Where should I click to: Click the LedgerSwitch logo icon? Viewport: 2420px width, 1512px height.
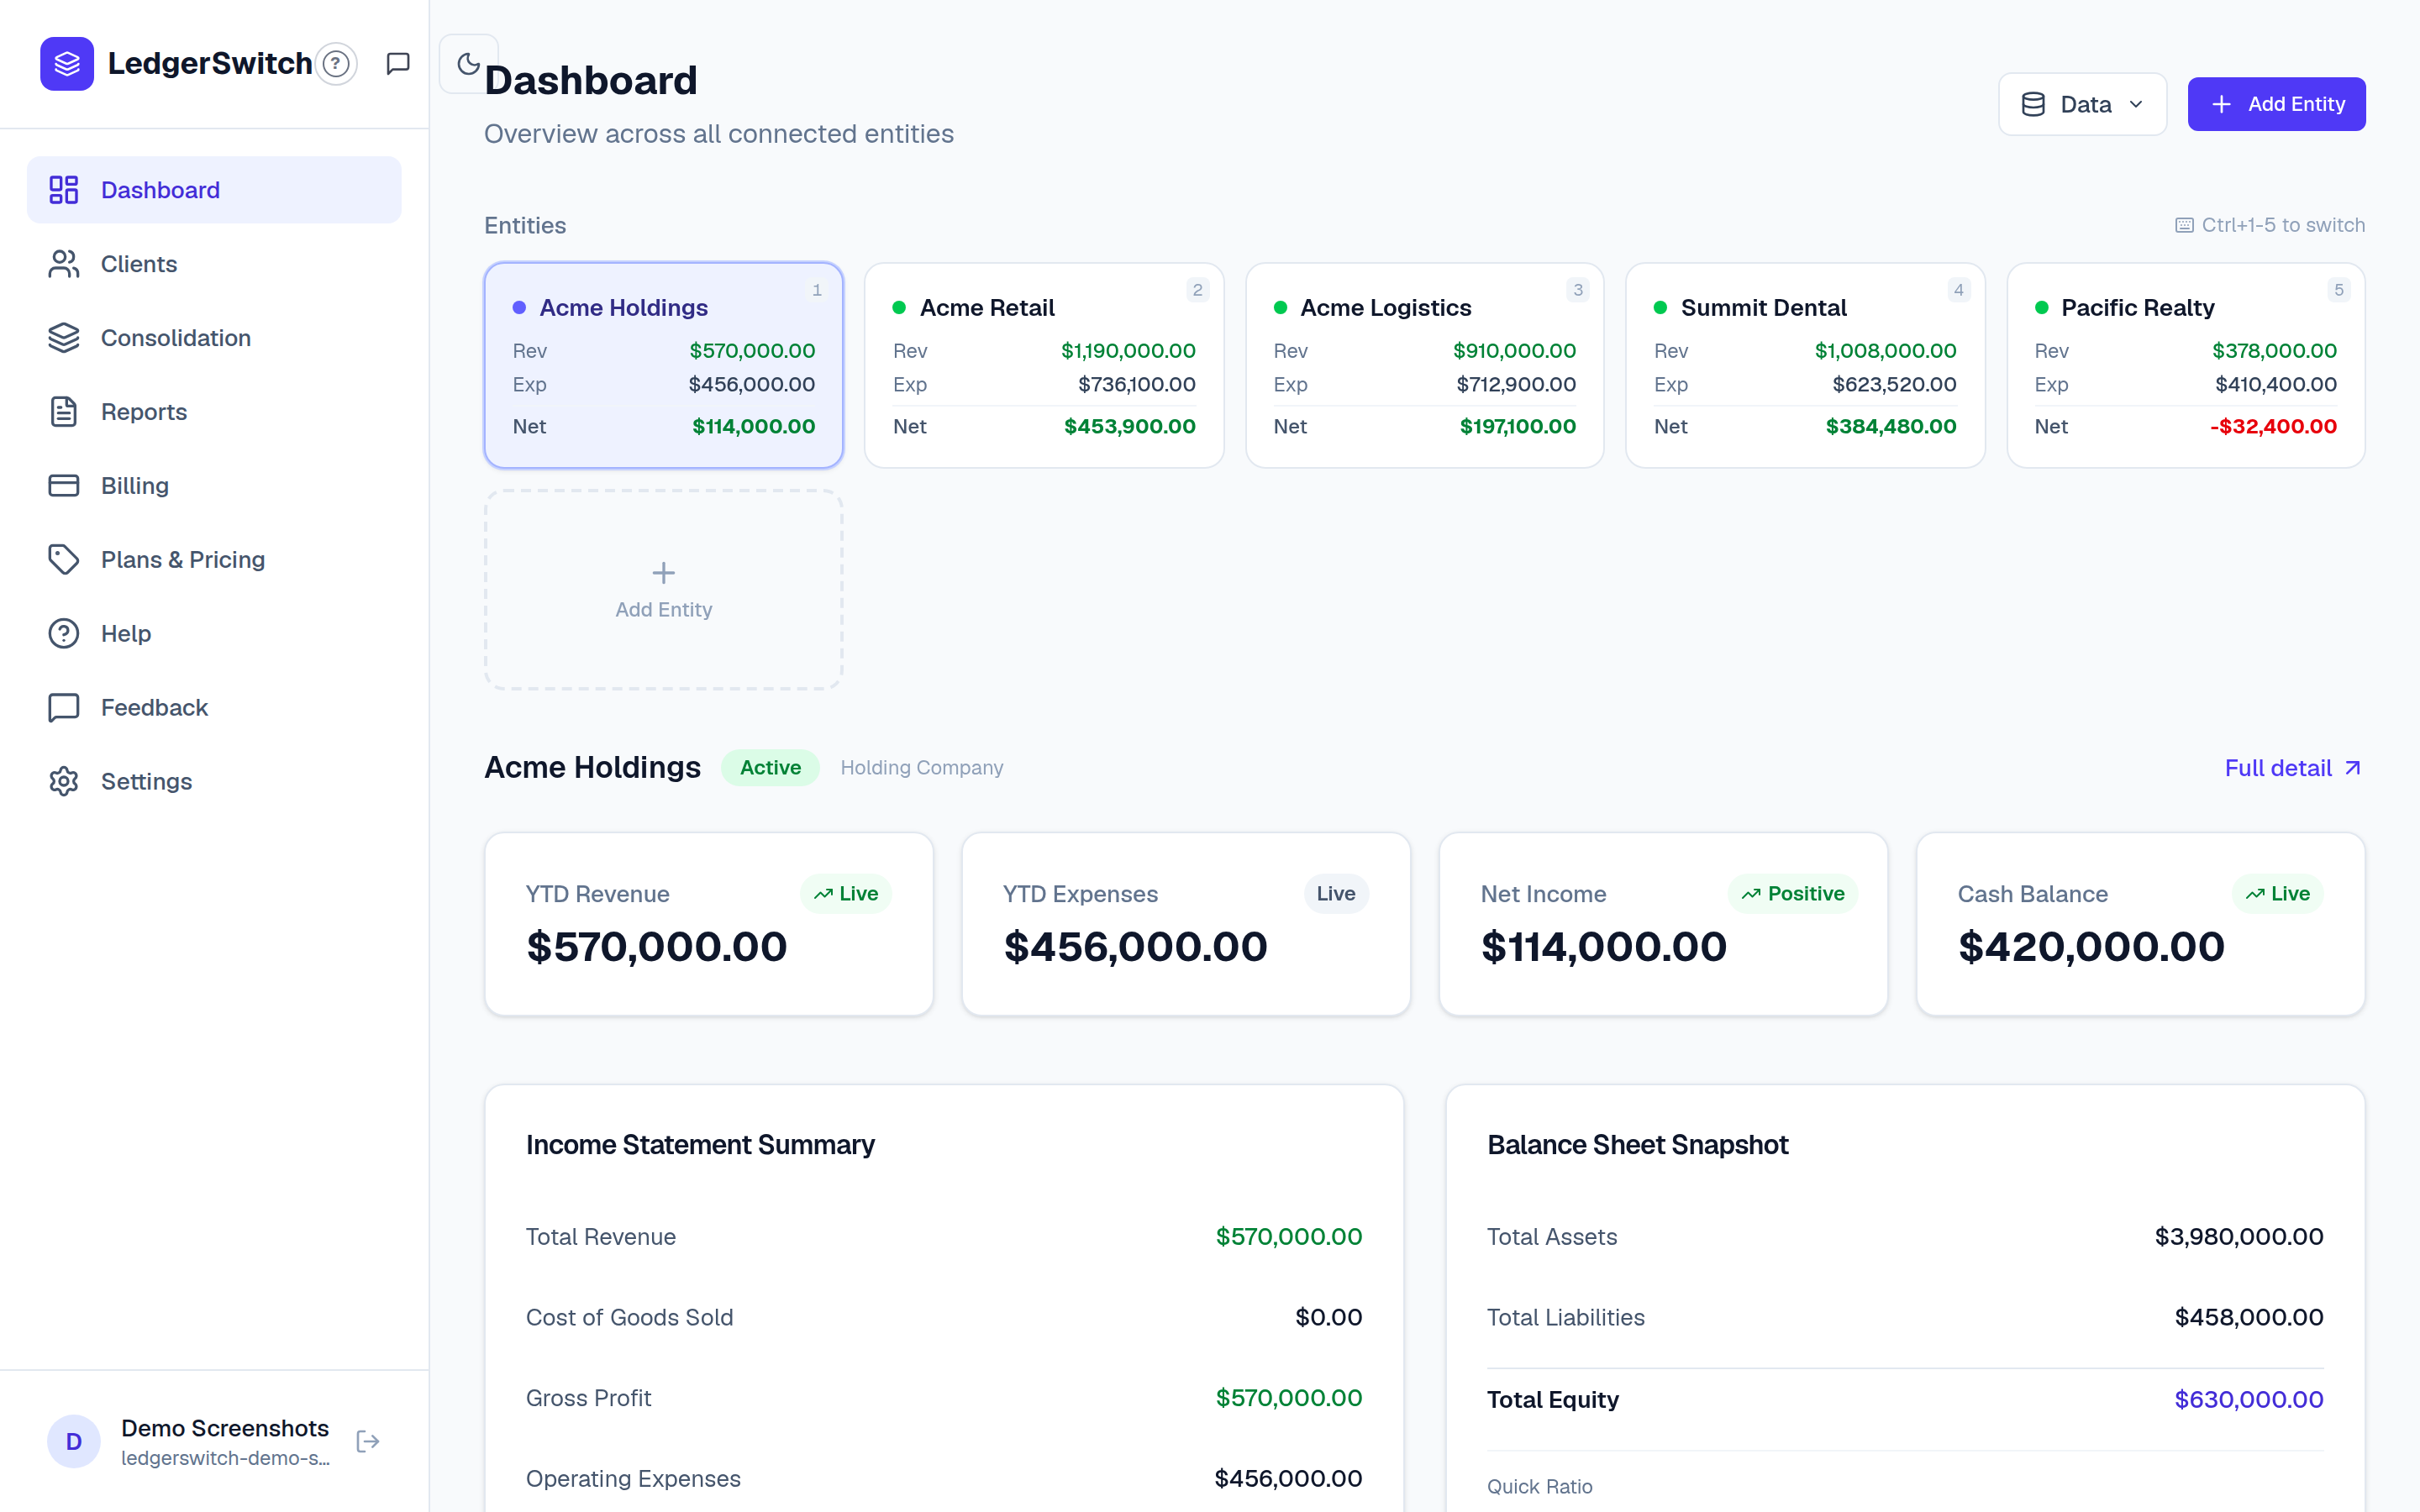pos(67,64)
